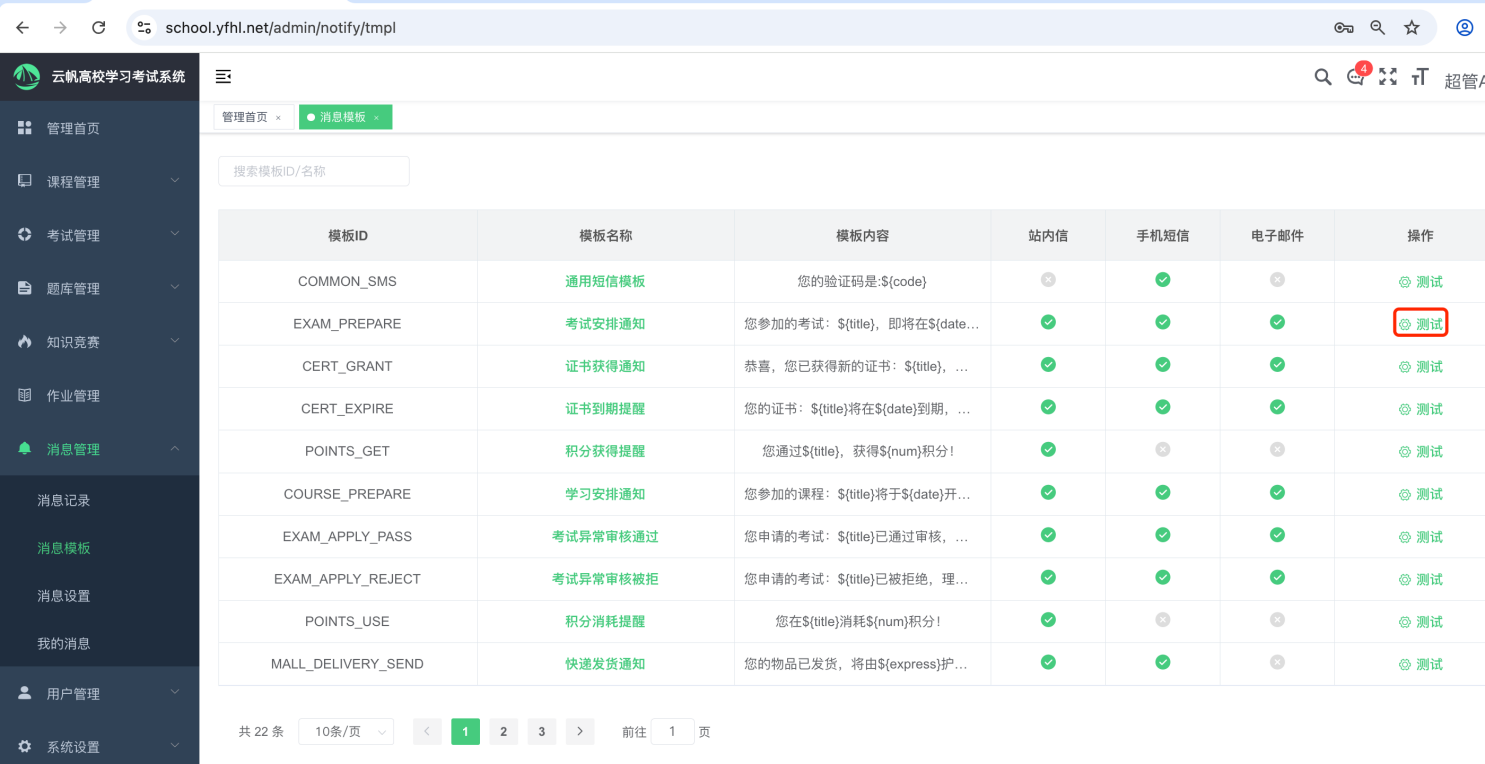Go to 消息设置 submenu

click(x=99, y=596)
